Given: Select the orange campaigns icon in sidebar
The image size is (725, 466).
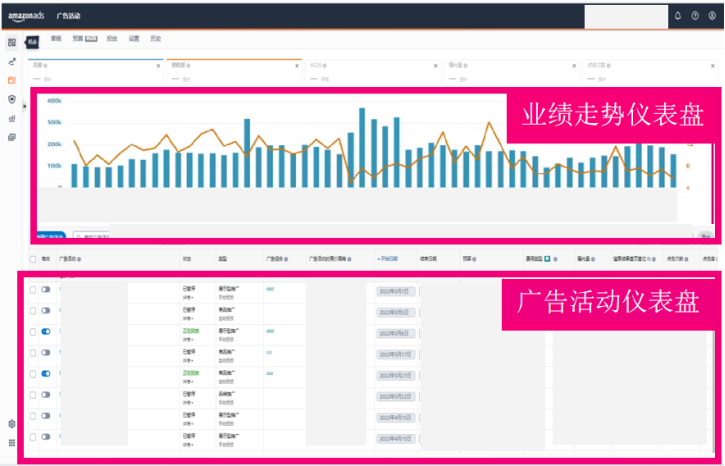Looking at the screenshot, I should coord(12,80).
